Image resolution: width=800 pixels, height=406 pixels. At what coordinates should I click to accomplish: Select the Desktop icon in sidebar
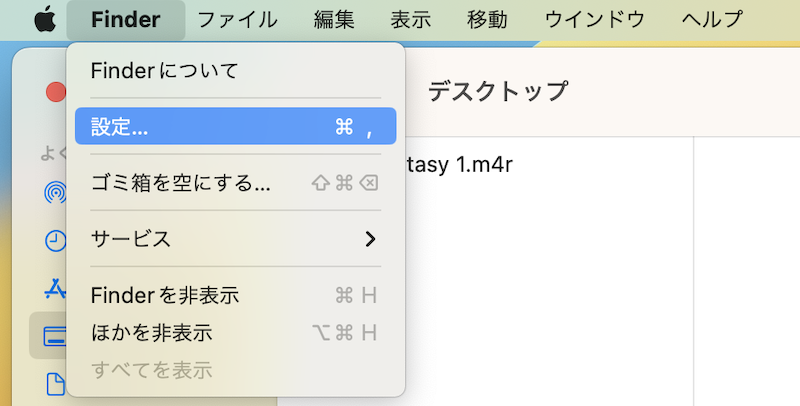point(55,336)
